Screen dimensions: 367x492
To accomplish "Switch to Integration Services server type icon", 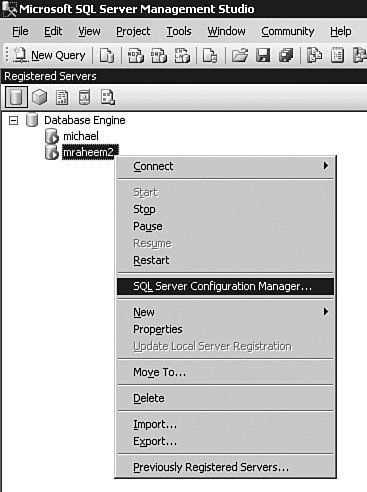I will tap(108, 97).
